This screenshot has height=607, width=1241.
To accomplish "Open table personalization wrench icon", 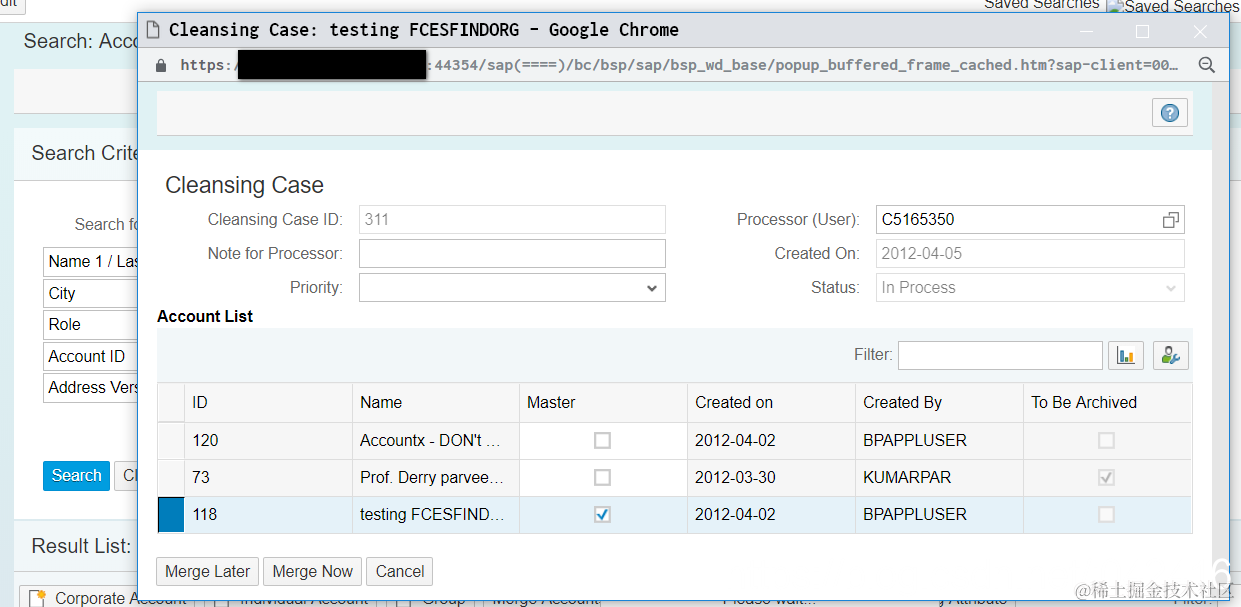I will tap(1171, 355).
